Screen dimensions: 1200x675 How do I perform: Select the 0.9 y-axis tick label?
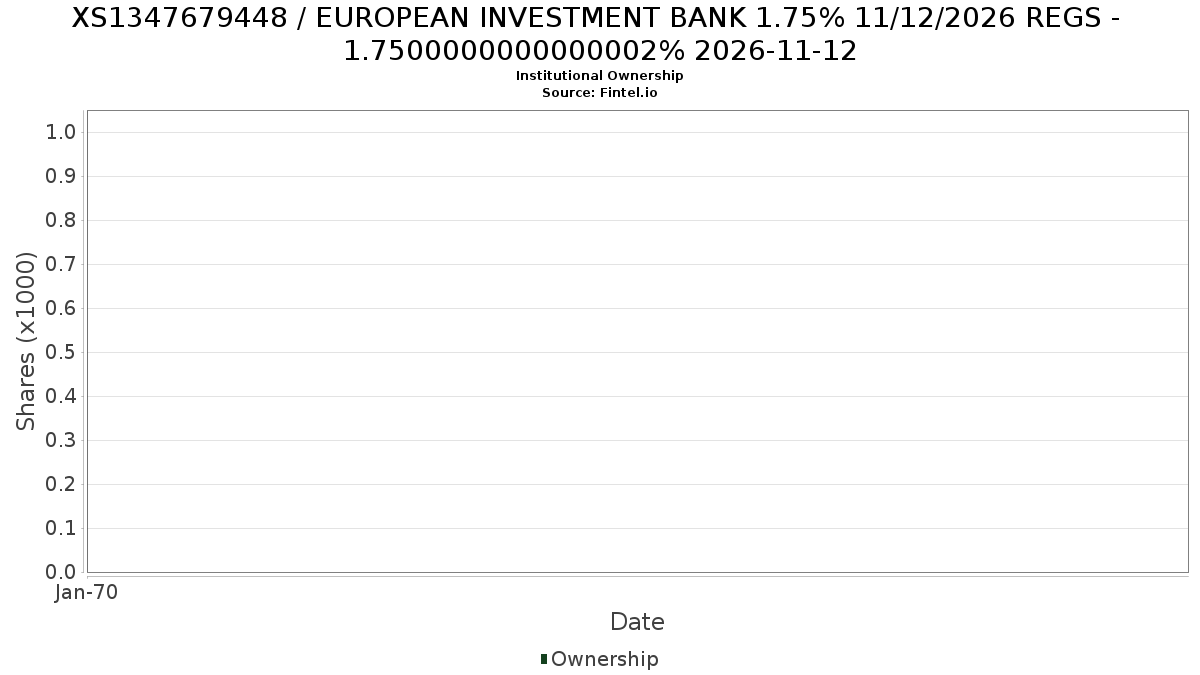tap(61, 176)
